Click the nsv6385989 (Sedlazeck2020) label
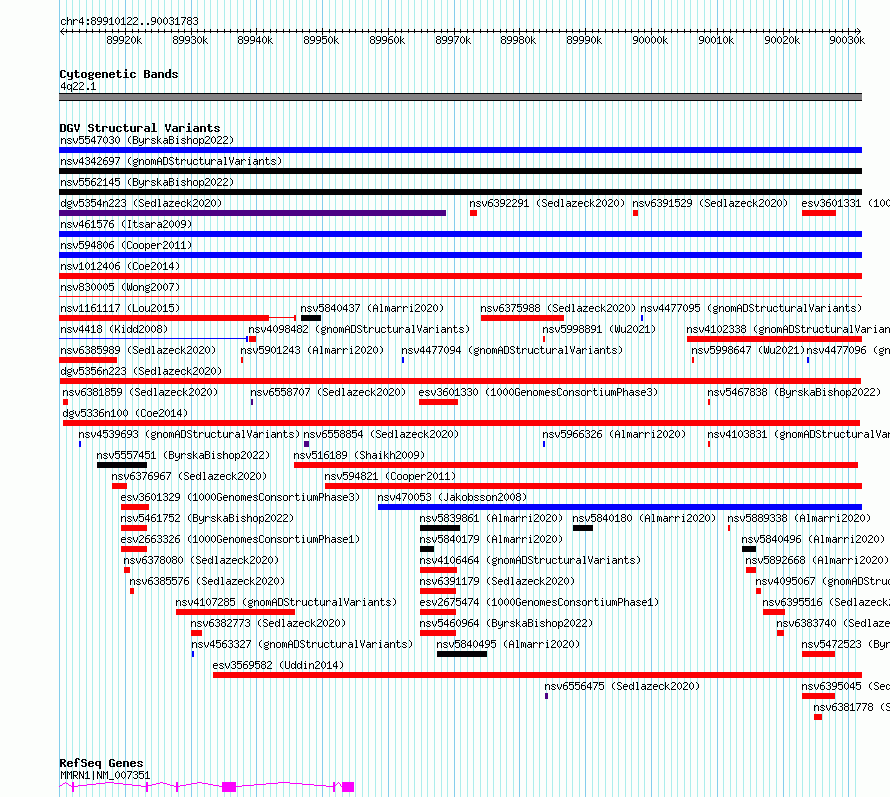The image size is (890, 797). click(138, 350)
